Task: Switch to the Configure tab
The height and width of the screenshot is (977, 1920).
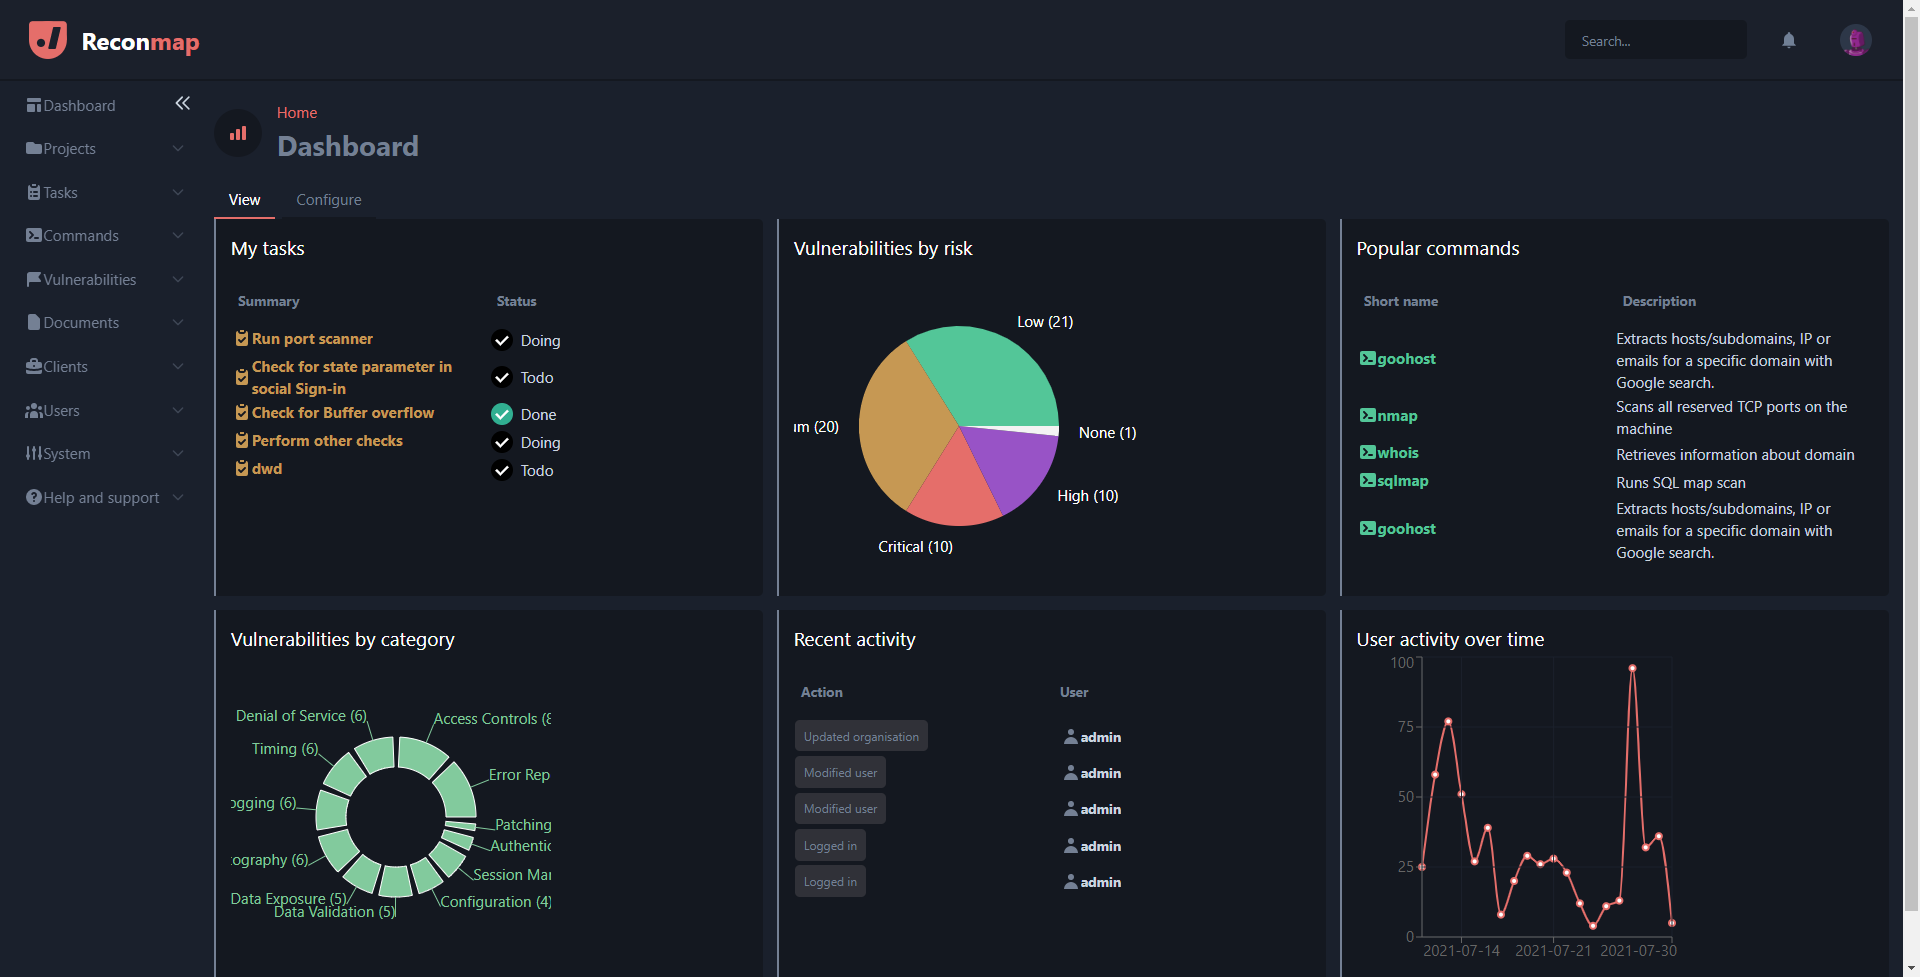Action: coord(328,200)
